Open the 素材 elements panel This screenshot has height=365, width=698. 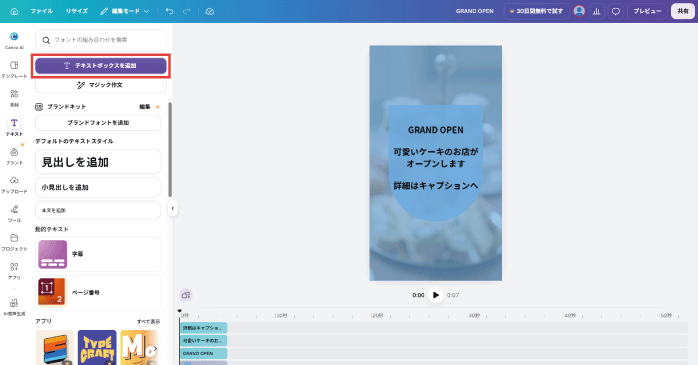[14, 98]
